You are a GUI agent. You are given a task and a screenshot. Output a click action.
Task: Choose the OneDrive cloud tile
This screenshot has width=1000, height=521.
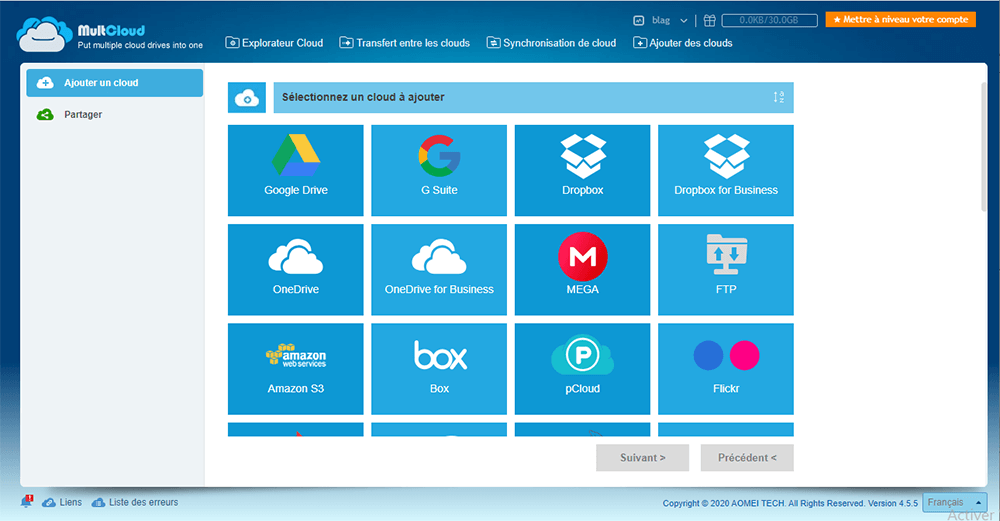(295, 269)
